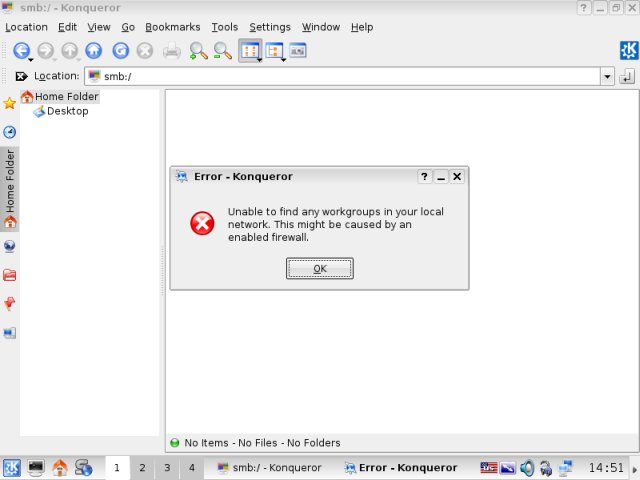Switch to Icon View mode
640x480 pixels.
click(x=249, y=51)
